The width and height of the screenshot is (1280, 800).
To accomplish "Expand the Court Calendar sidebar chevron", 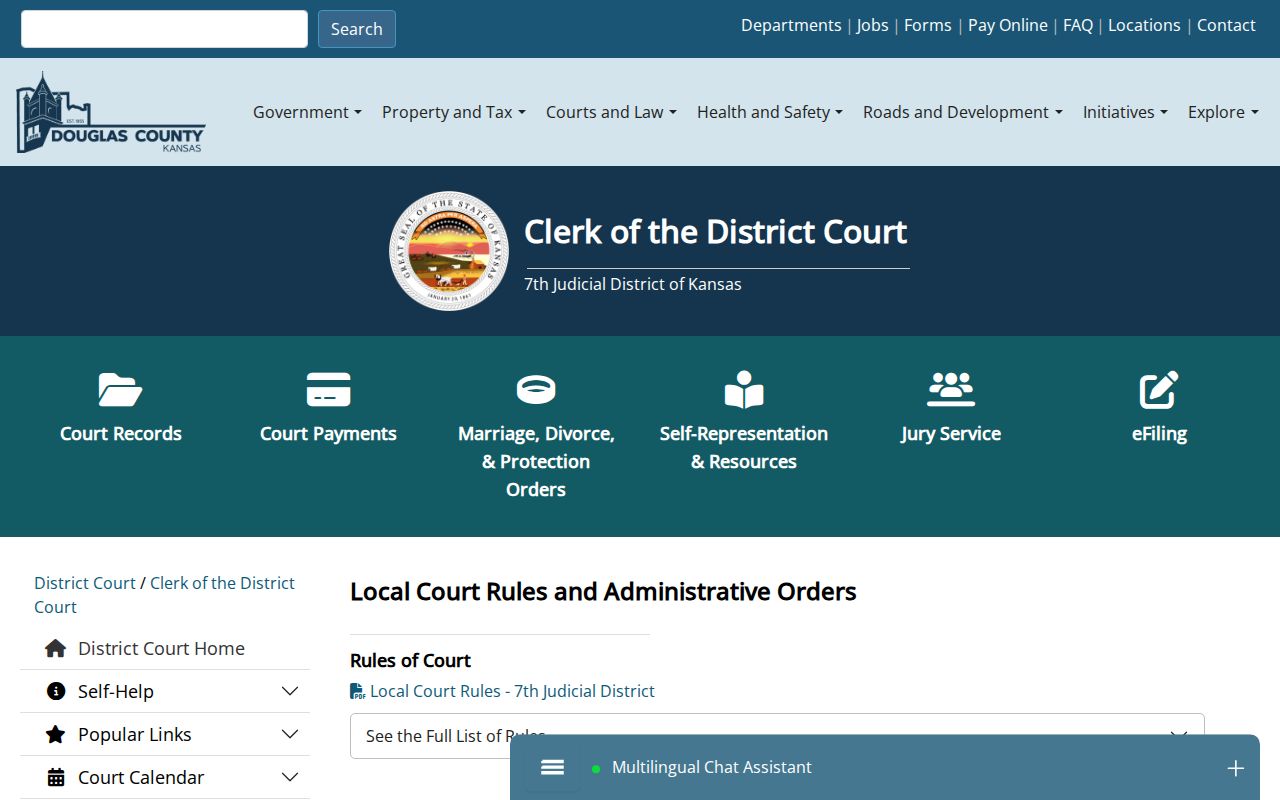I will pyautogui.click(x=290, y=777).
